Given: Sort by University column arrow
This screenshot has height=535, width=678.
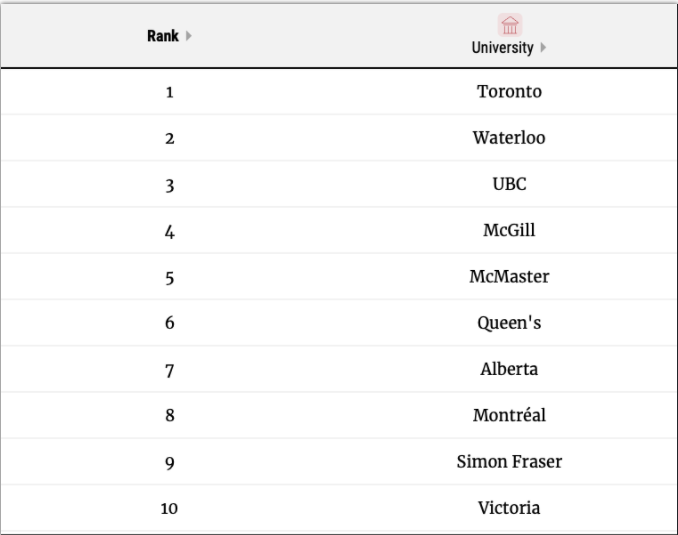Looking at the screenshot, I should click(x=546, y=48).
